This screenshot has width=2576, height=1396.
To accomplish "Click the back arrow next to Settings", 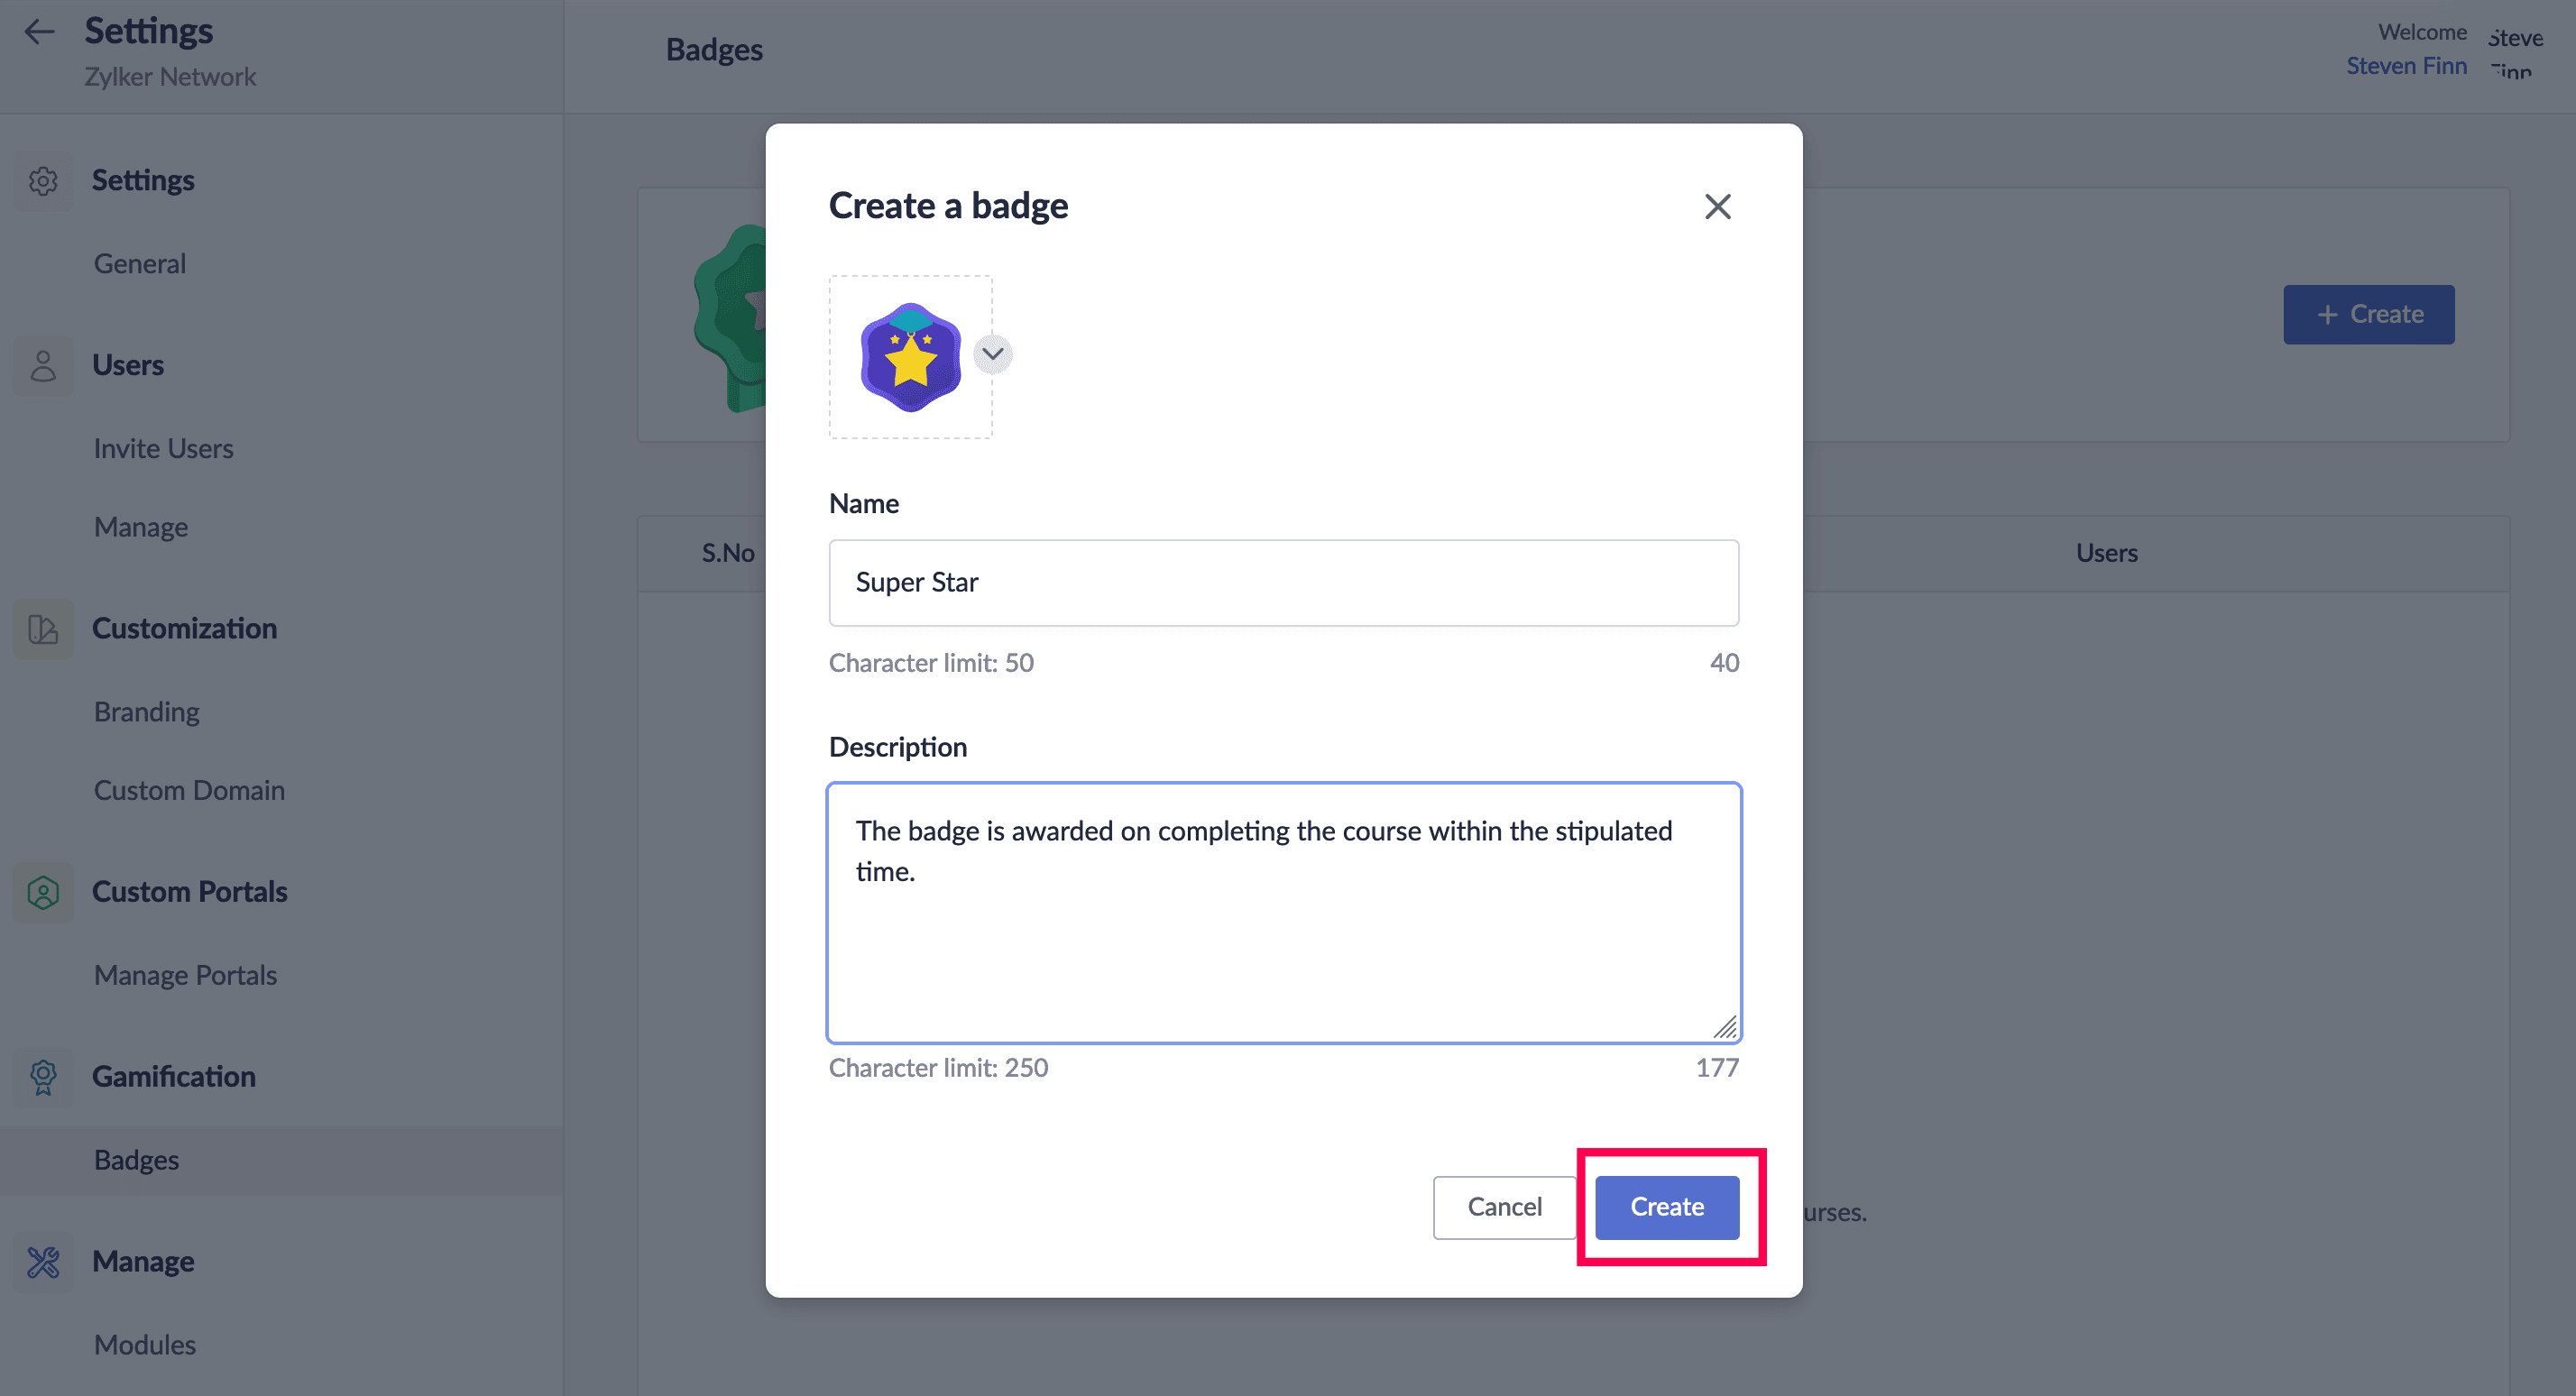I will click(x=39, y=32).
